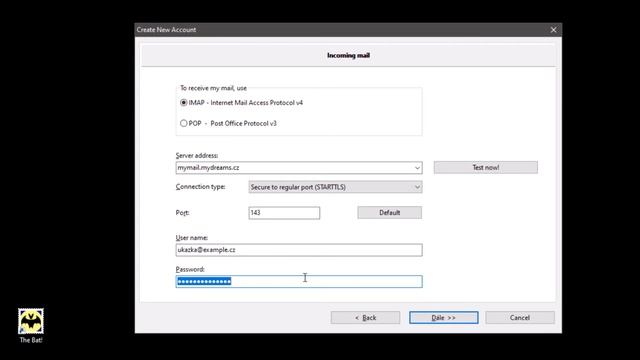Click into the User name field
The width and height of the screenshot is (640, 360).
pos(299,250)
